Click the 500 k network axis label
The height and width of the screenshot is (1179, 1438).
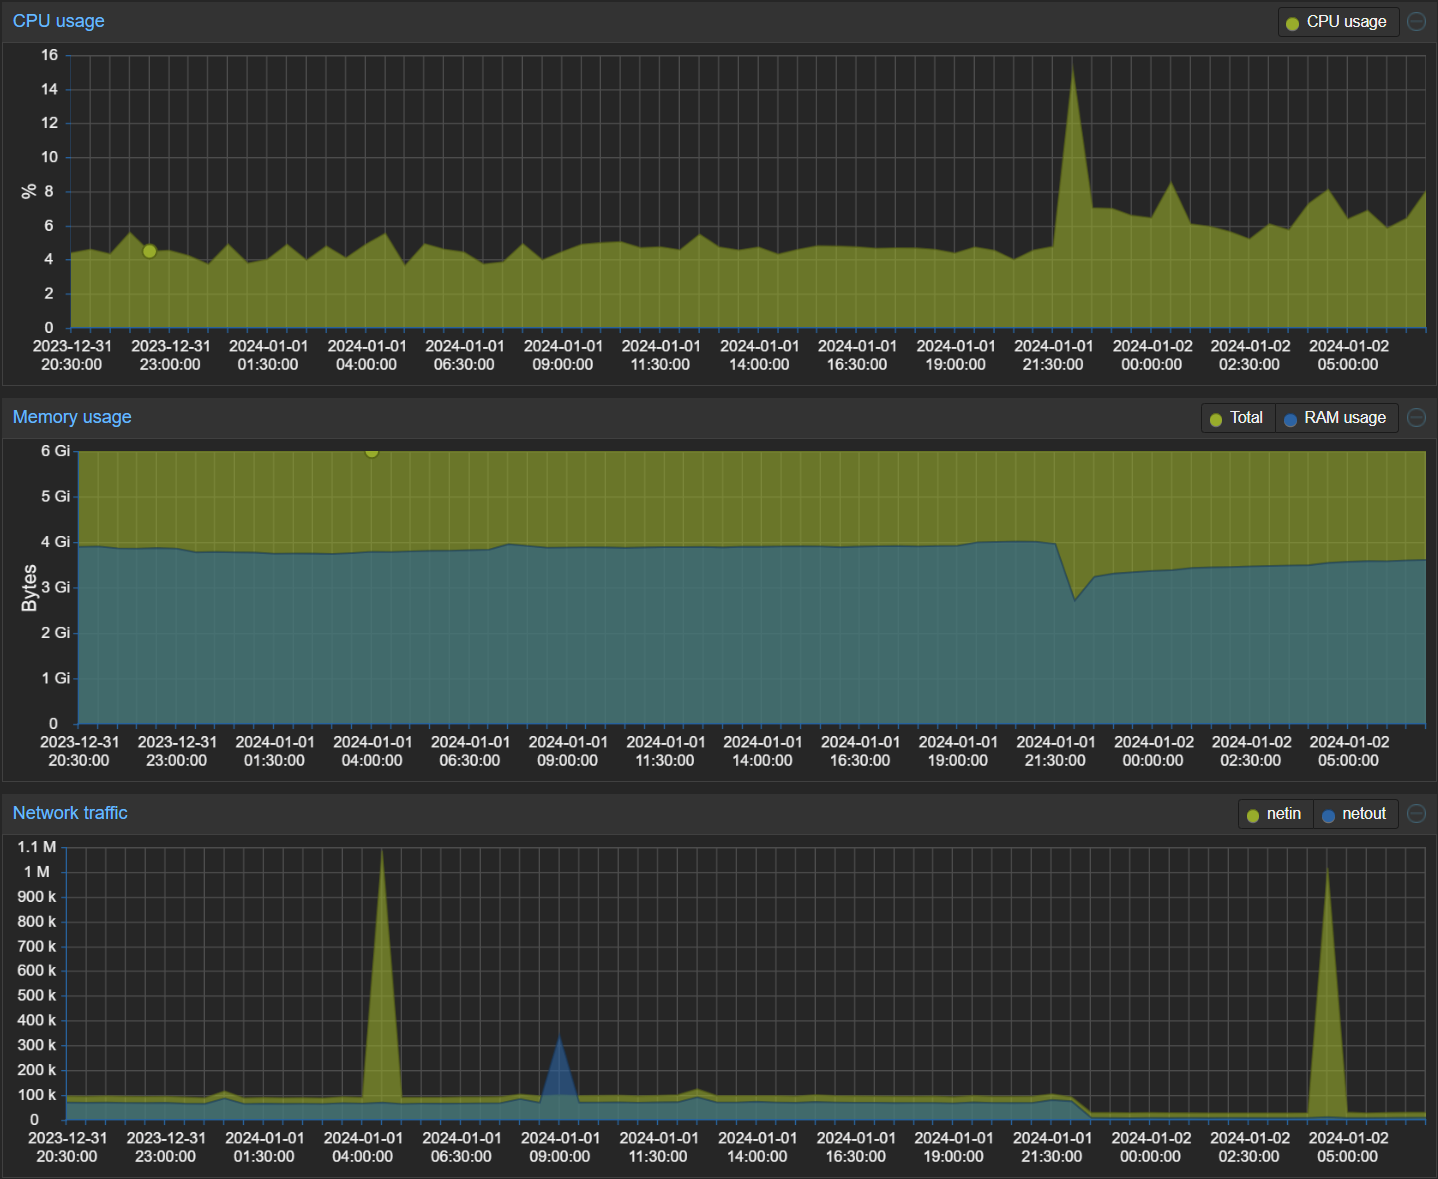(37, 995)
